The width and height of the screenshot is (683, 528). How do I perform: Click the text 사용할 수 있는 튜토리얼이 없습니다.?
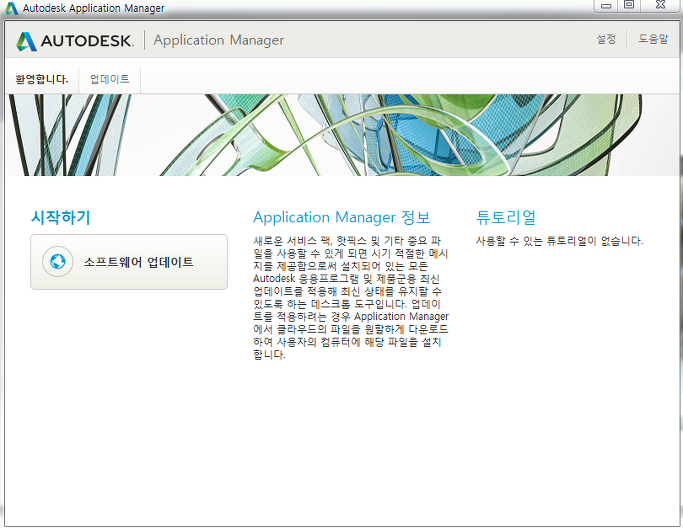[559, 241]
